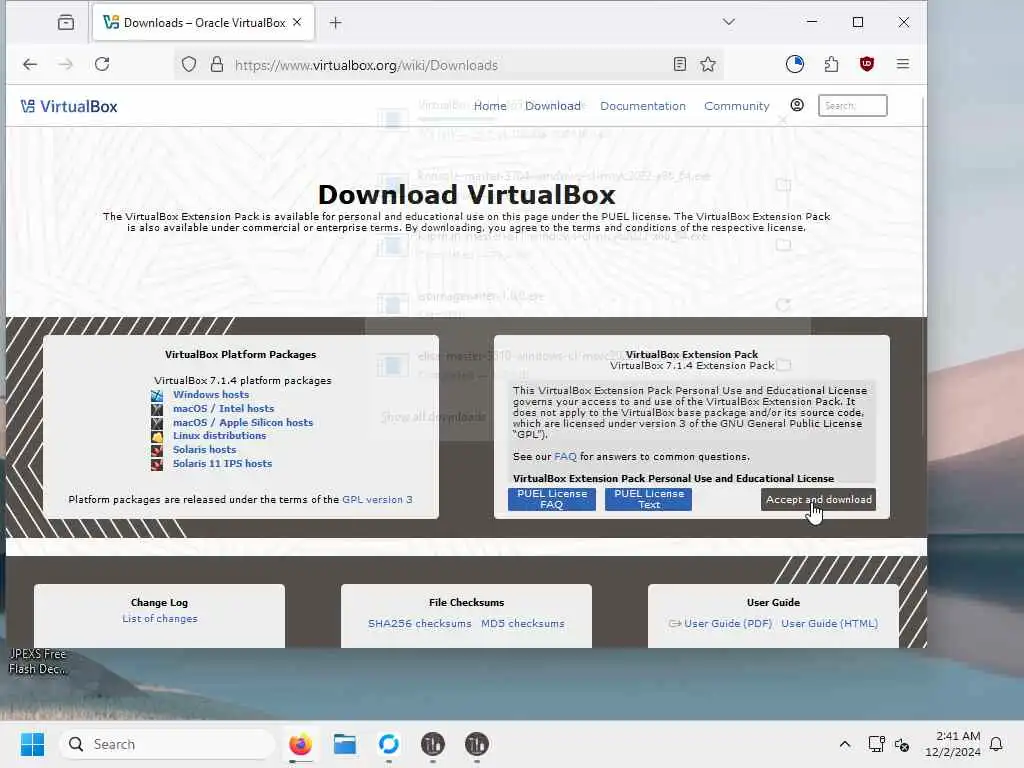Click the Accept and download button
The height and width of the screenshot is (768, 1024).
(x=818, y=500)
